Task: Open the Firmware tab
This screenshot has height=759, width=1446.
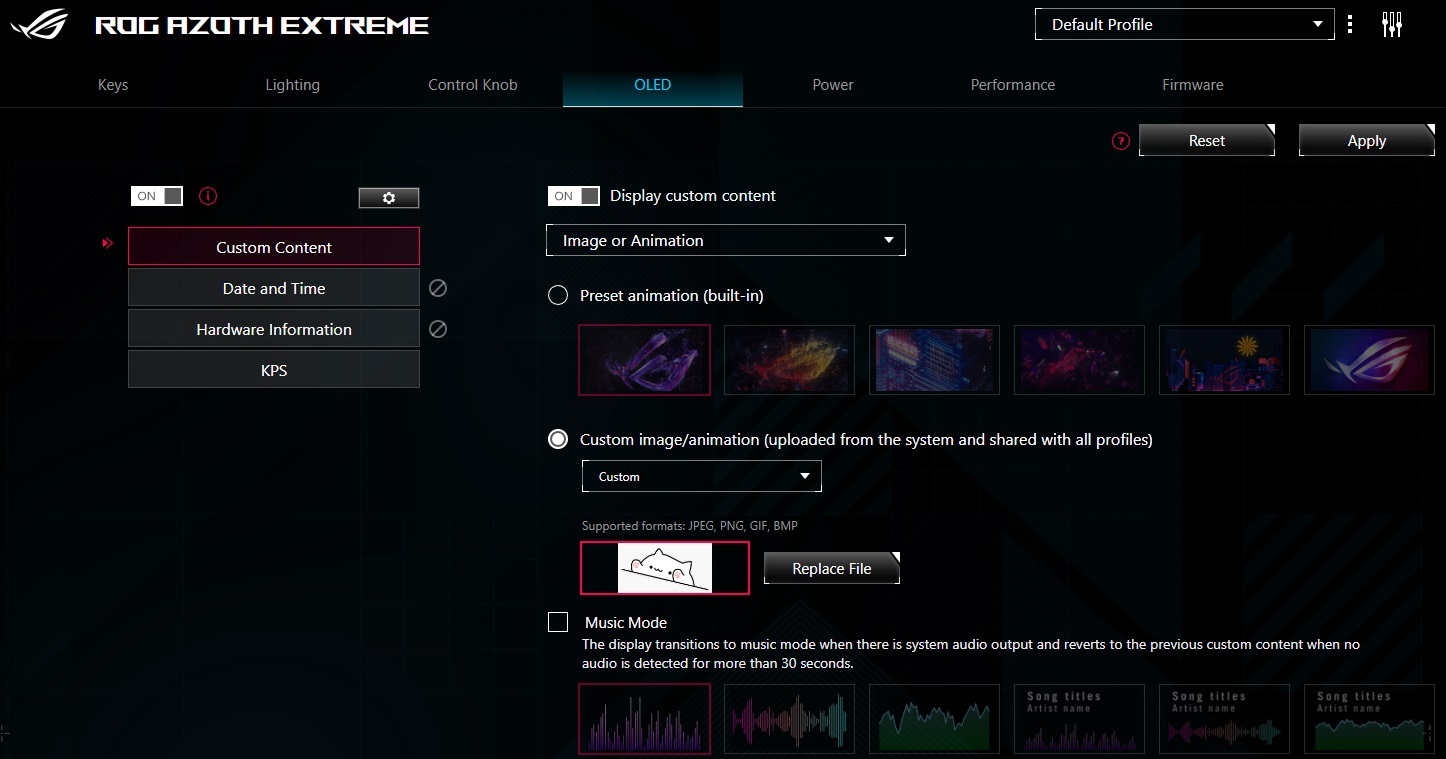Action: (x=1192, y=85)
